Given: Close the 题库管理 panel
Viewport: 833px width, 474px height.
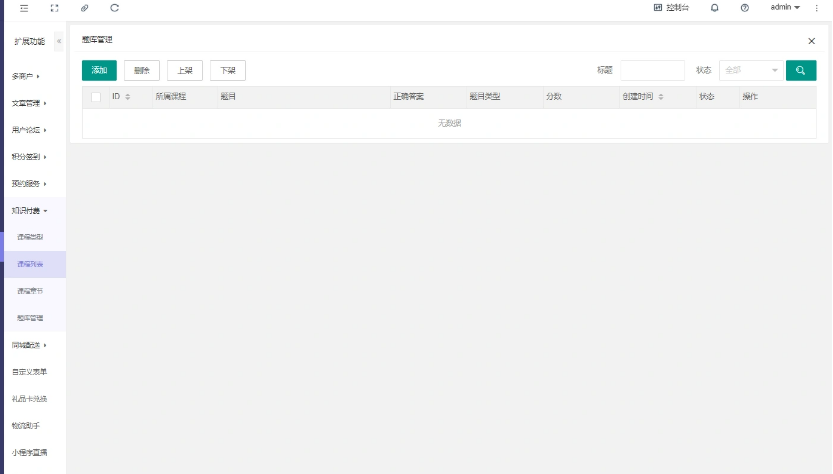Looking at the screenshot, I should (x=811, y=41).
